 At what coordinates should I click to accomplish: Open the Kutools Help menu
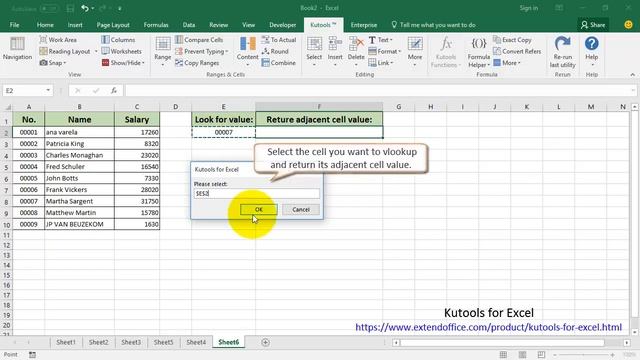591,51
